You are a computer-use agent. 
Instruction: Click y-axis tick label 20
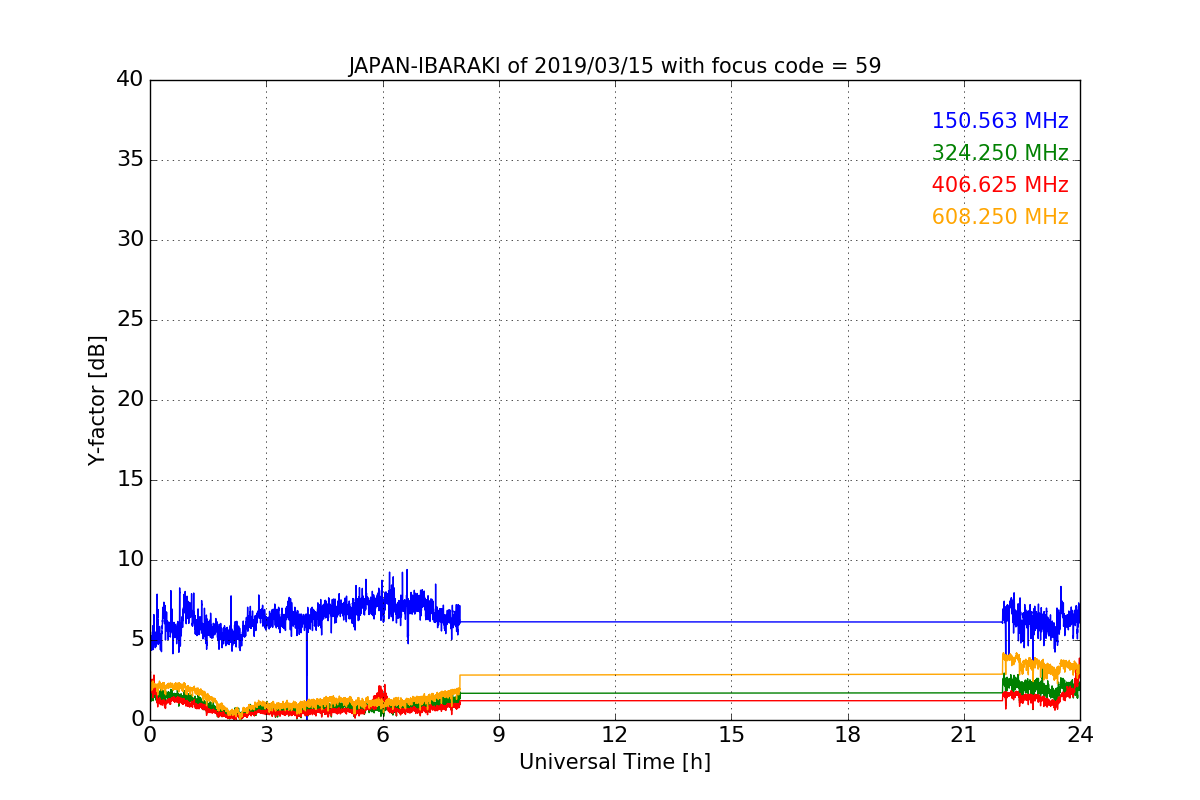click(x=130, y=399)
